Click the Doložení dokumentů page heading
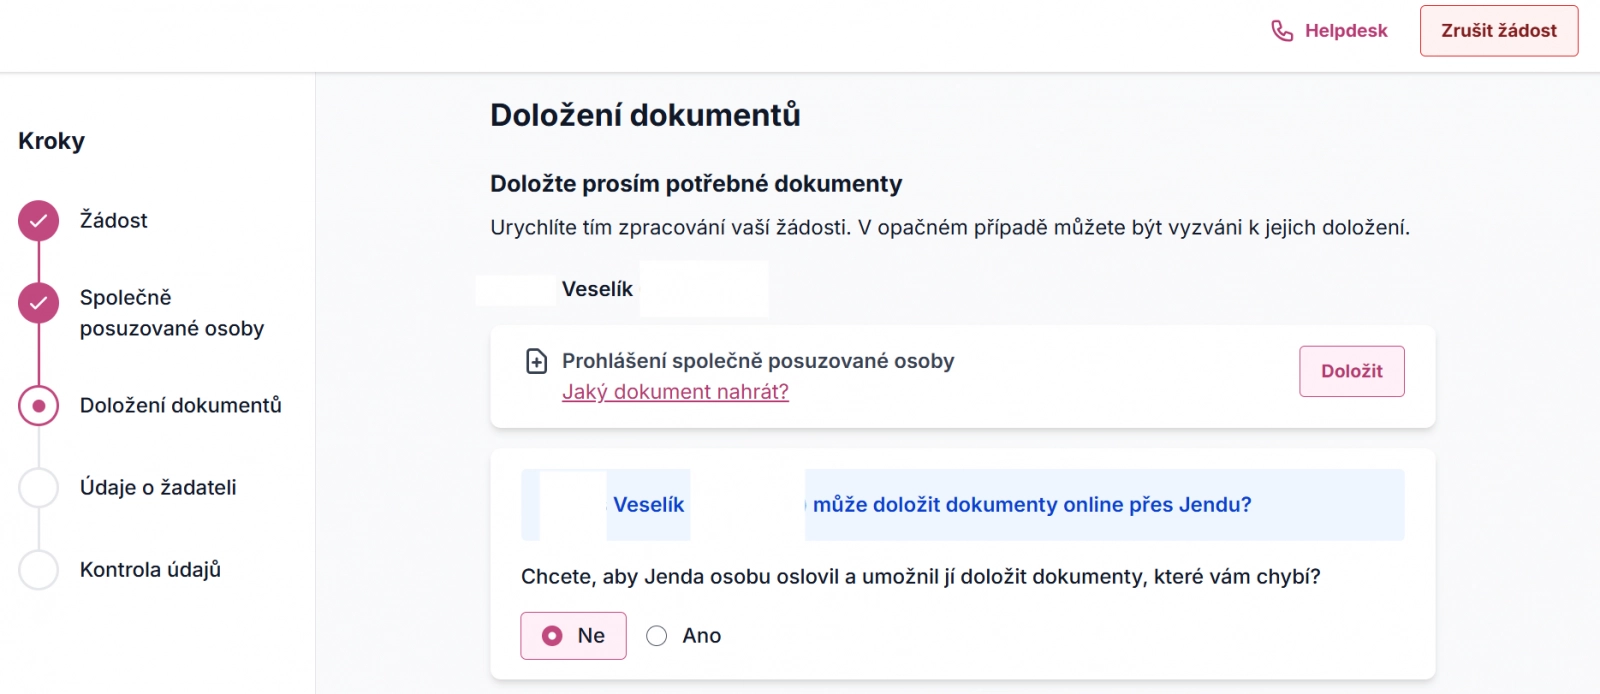The height and width of the screenshot is (694, 1600). tap(645, 115)
